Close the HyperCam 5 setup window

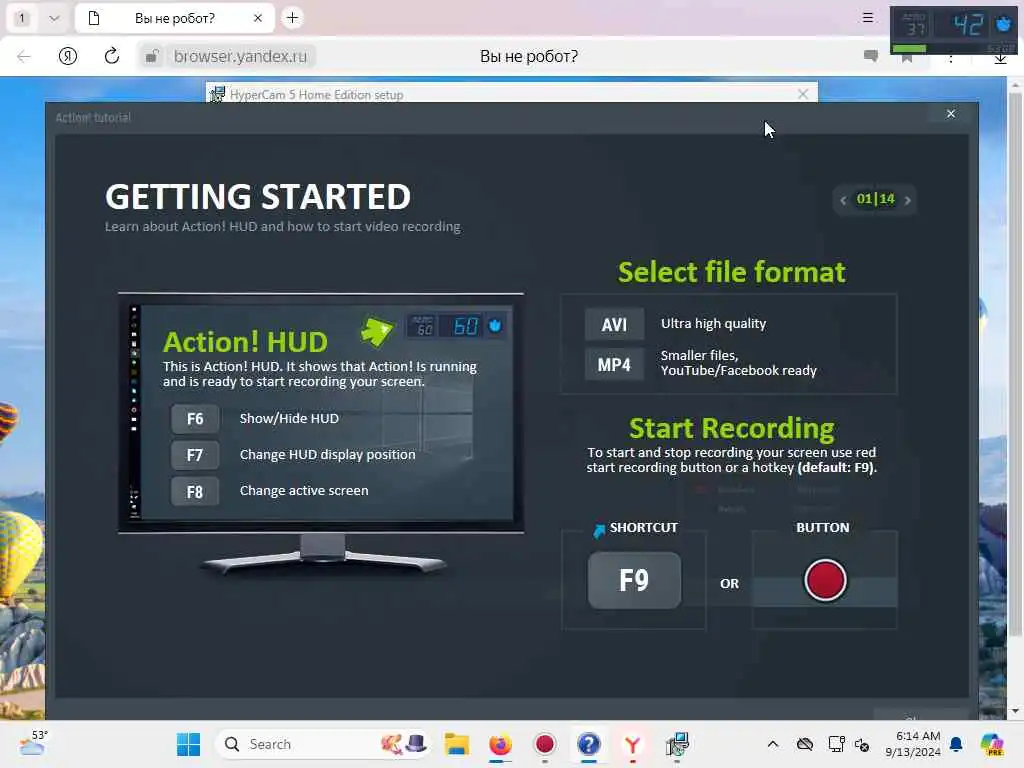pyautogui.click(x=803, y=94)
